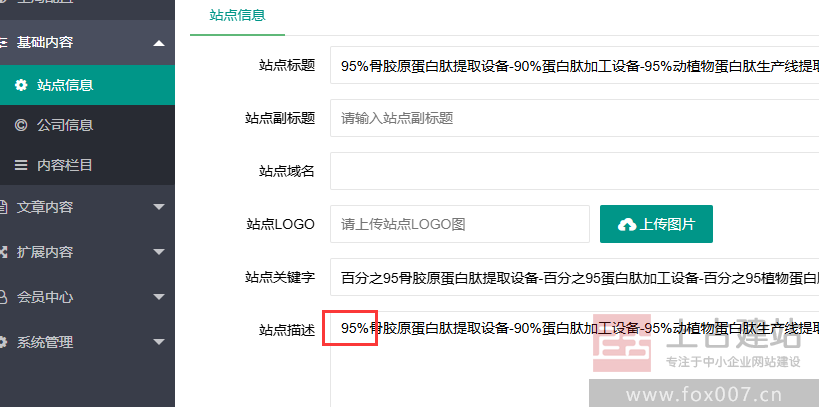Click the cloud upload icon on 上传图片

[627, 225]
